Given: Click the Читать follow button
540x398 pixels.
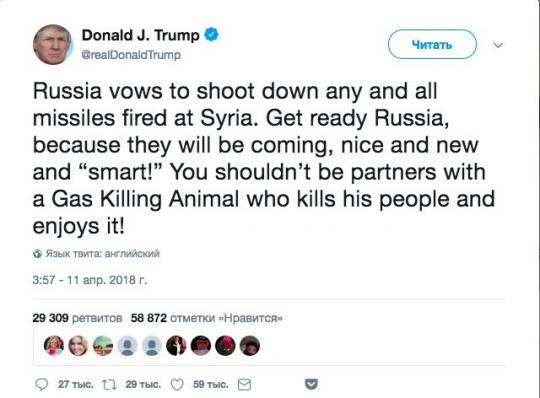Looking at the screenshot, I should tap(432, 44).
